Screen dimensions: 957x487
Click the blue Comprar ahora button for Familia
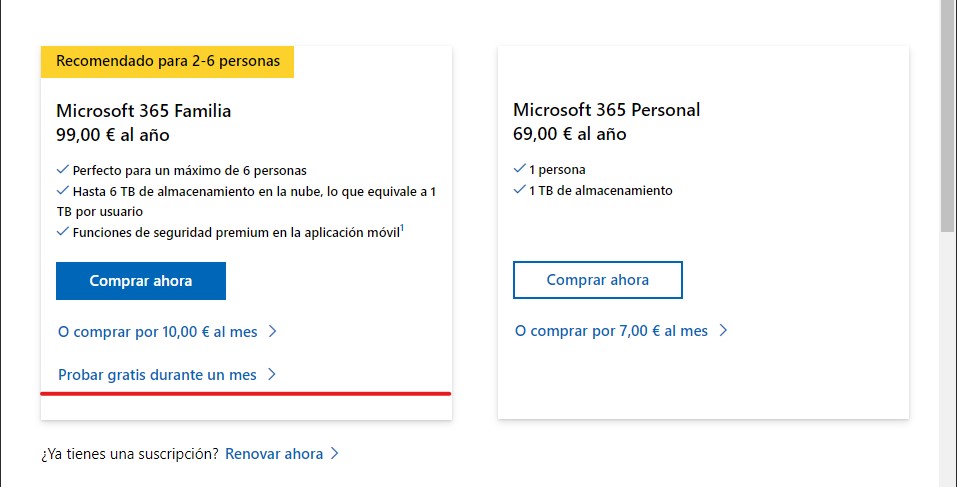pos(141,281)
